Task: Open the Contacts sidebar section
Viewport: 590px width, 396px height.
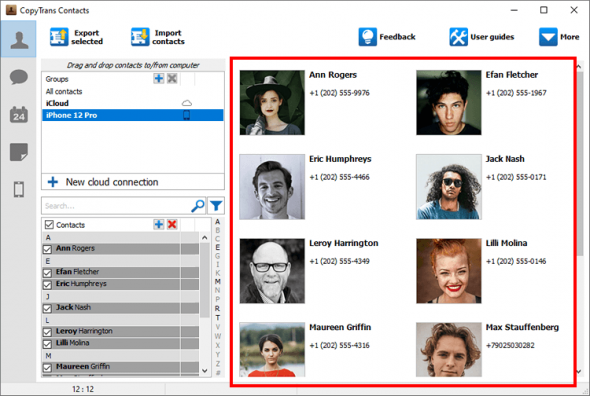Action: pyautogui.click(x=19, y=39)
